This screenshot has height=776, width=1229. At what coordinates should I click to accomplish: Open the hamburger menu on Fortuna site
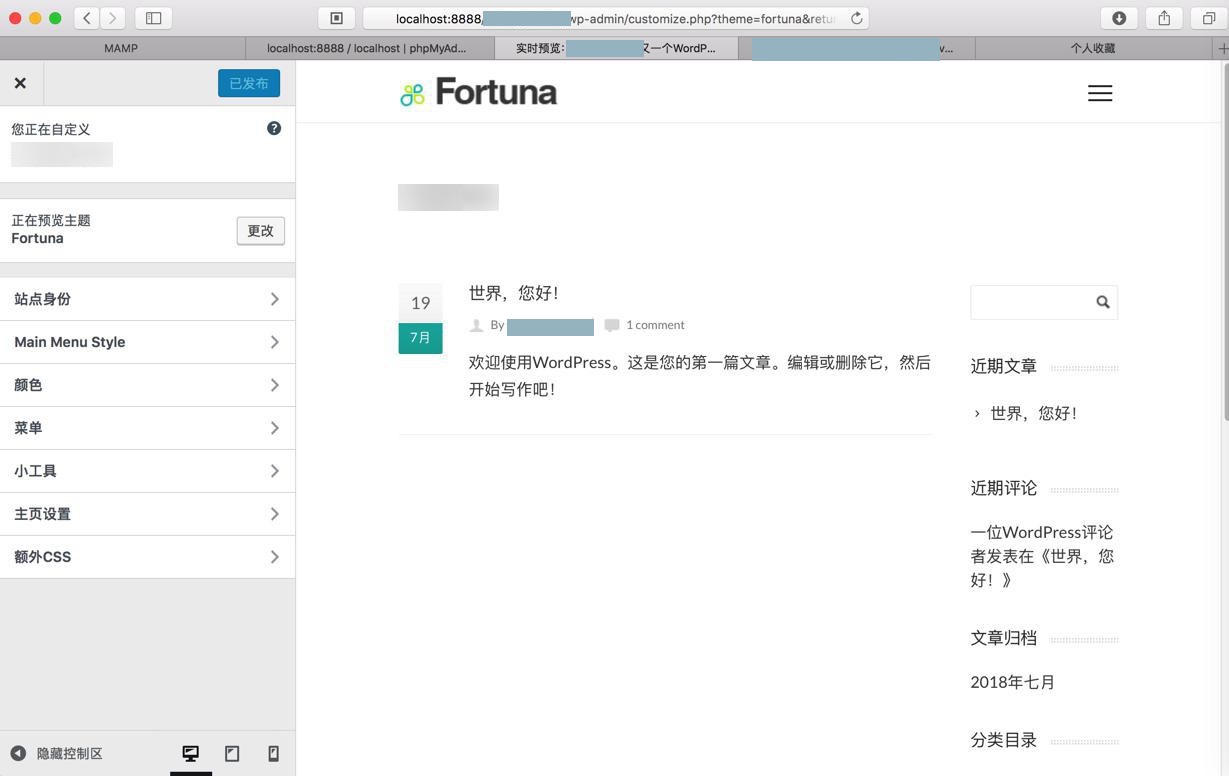(1100, 93)
